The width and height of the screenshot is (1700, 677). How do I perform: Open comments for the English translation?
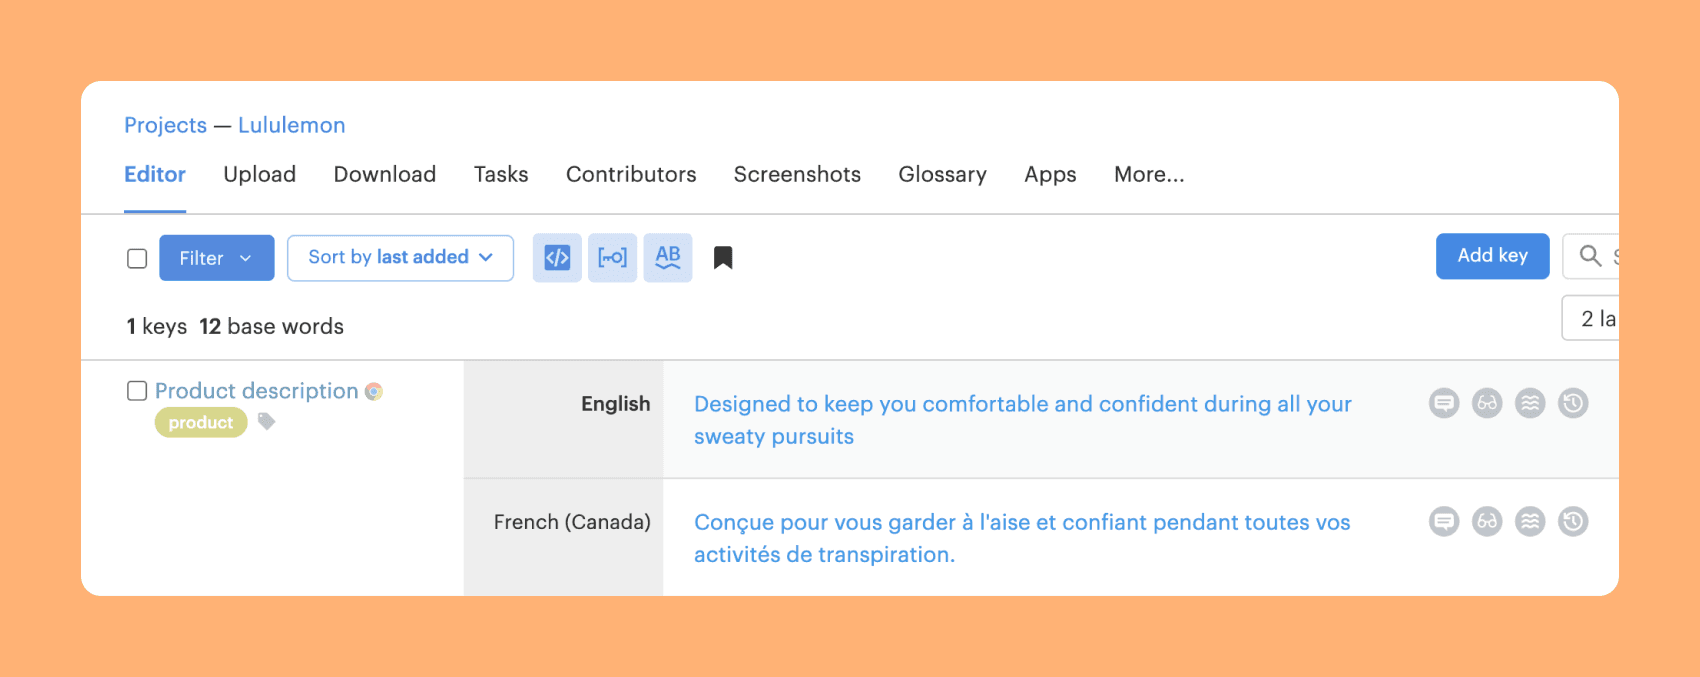(x=1443, y=404)
